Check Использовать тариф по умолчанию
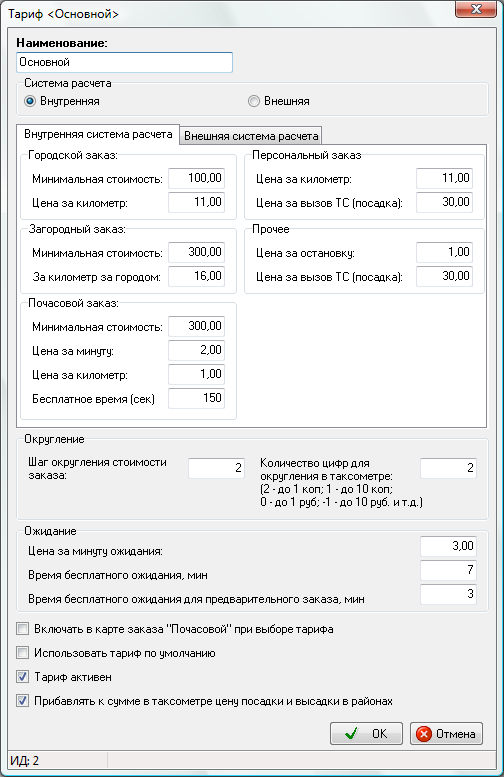Viewport: 504px width, 777px height. point(23,653)
